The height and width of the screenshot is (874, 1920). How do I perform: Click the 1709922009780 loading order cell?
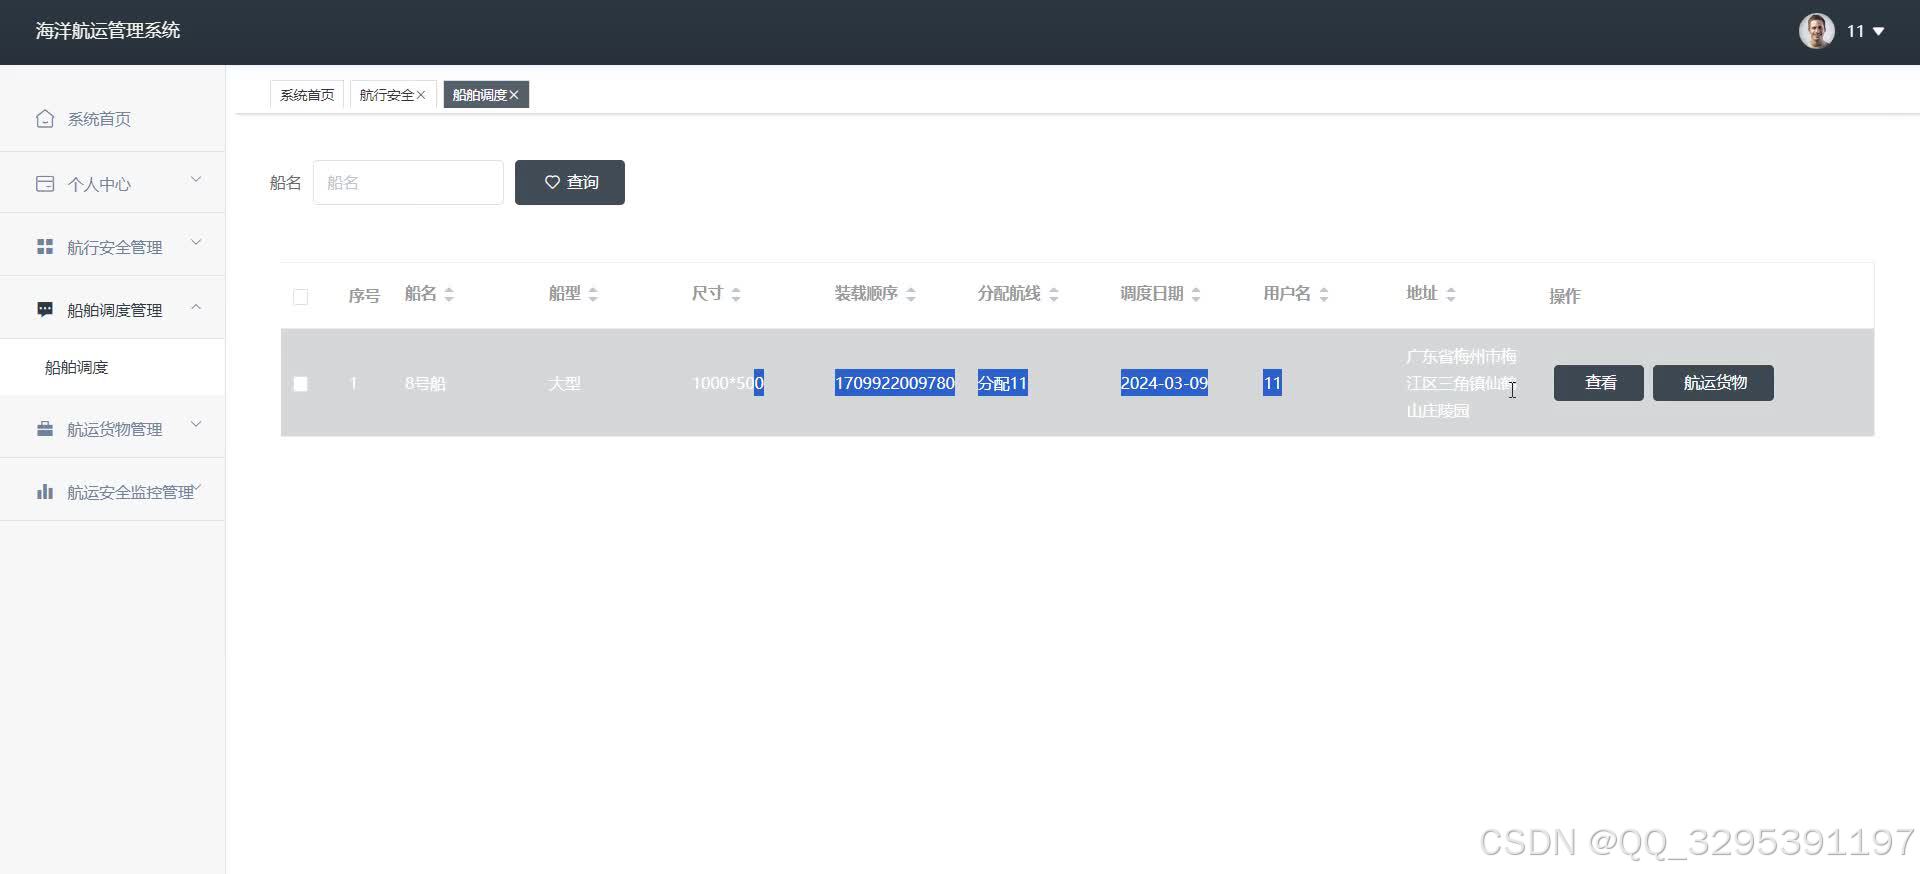(895, 383)
